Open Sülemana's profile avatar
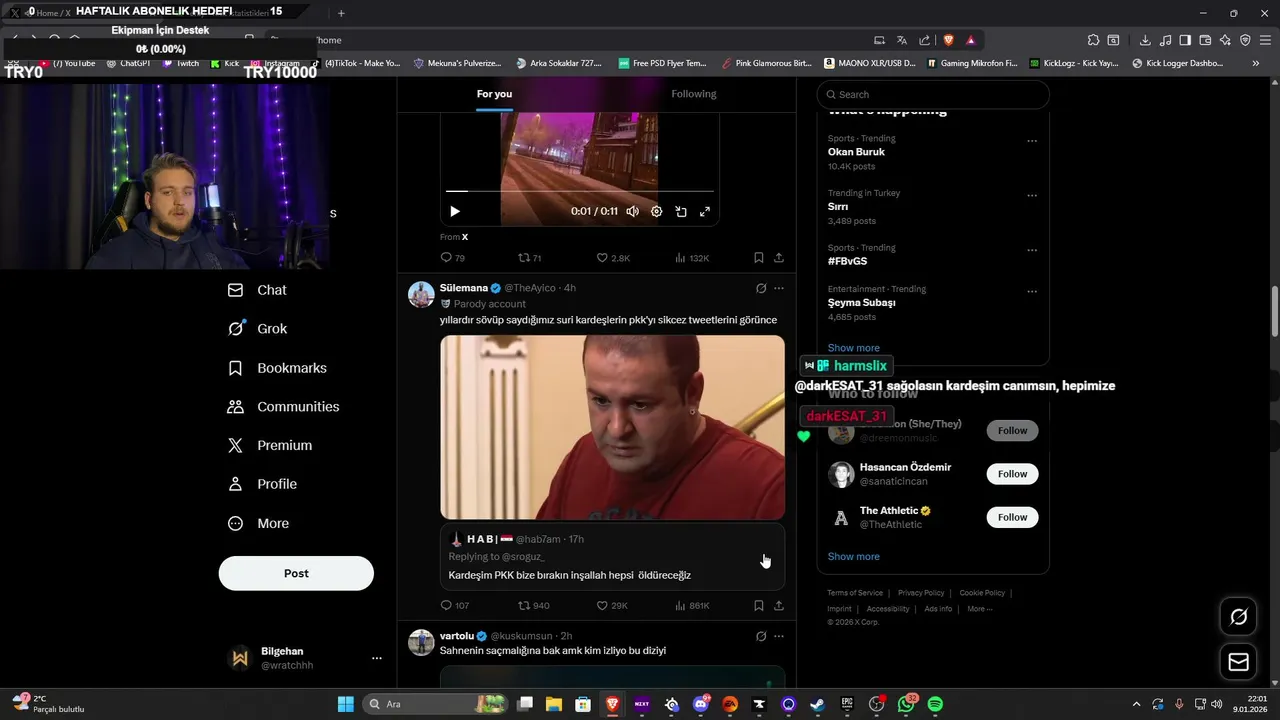Viewport: 1280px width, 720px height. [x=421, y=294]
